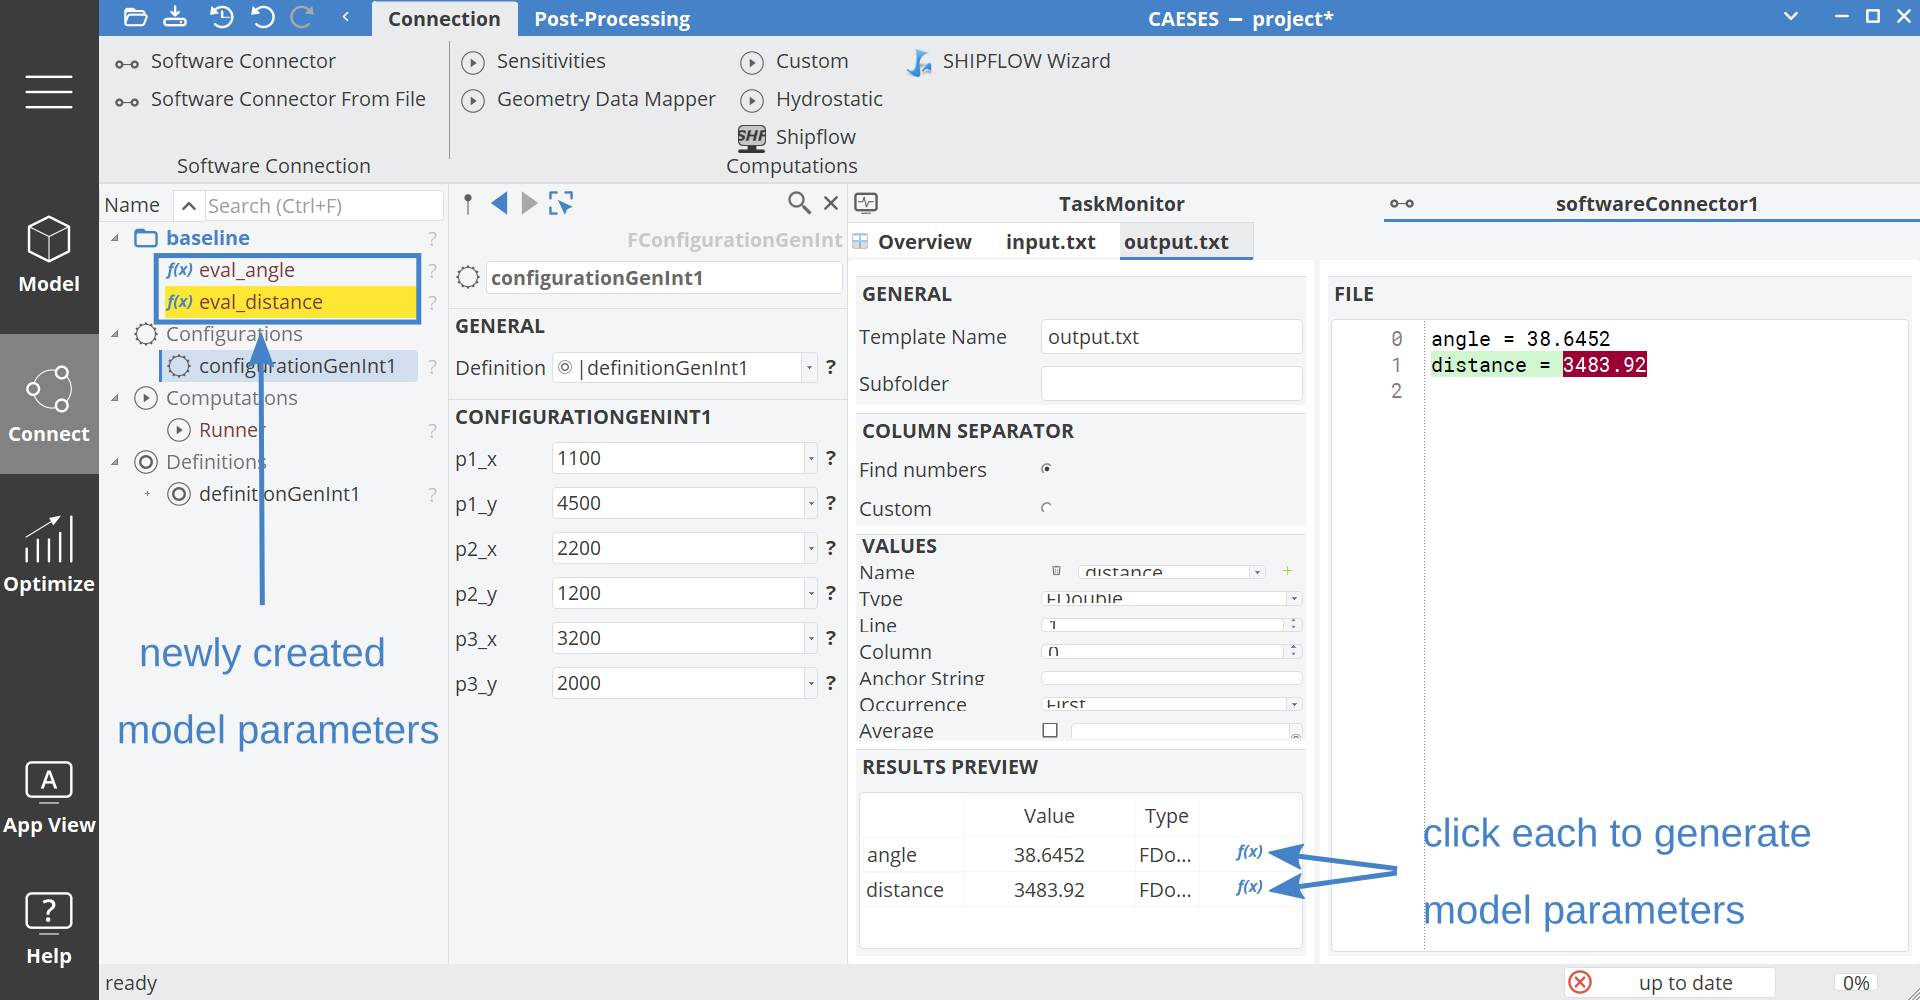This screenshot has width=1920, height=1000.
Task: Open the history (clock arrow) icon
Action: (221, 17)
